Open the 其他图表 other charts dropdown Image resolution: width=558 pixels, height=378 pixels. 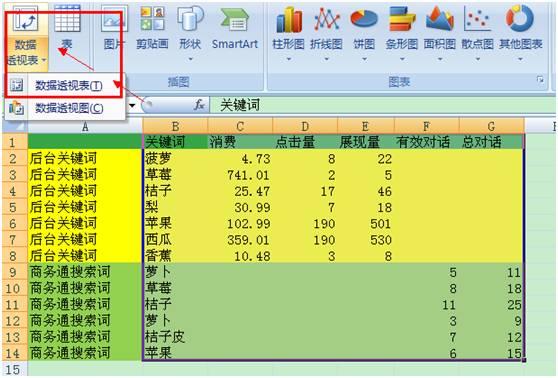(520, 59)
